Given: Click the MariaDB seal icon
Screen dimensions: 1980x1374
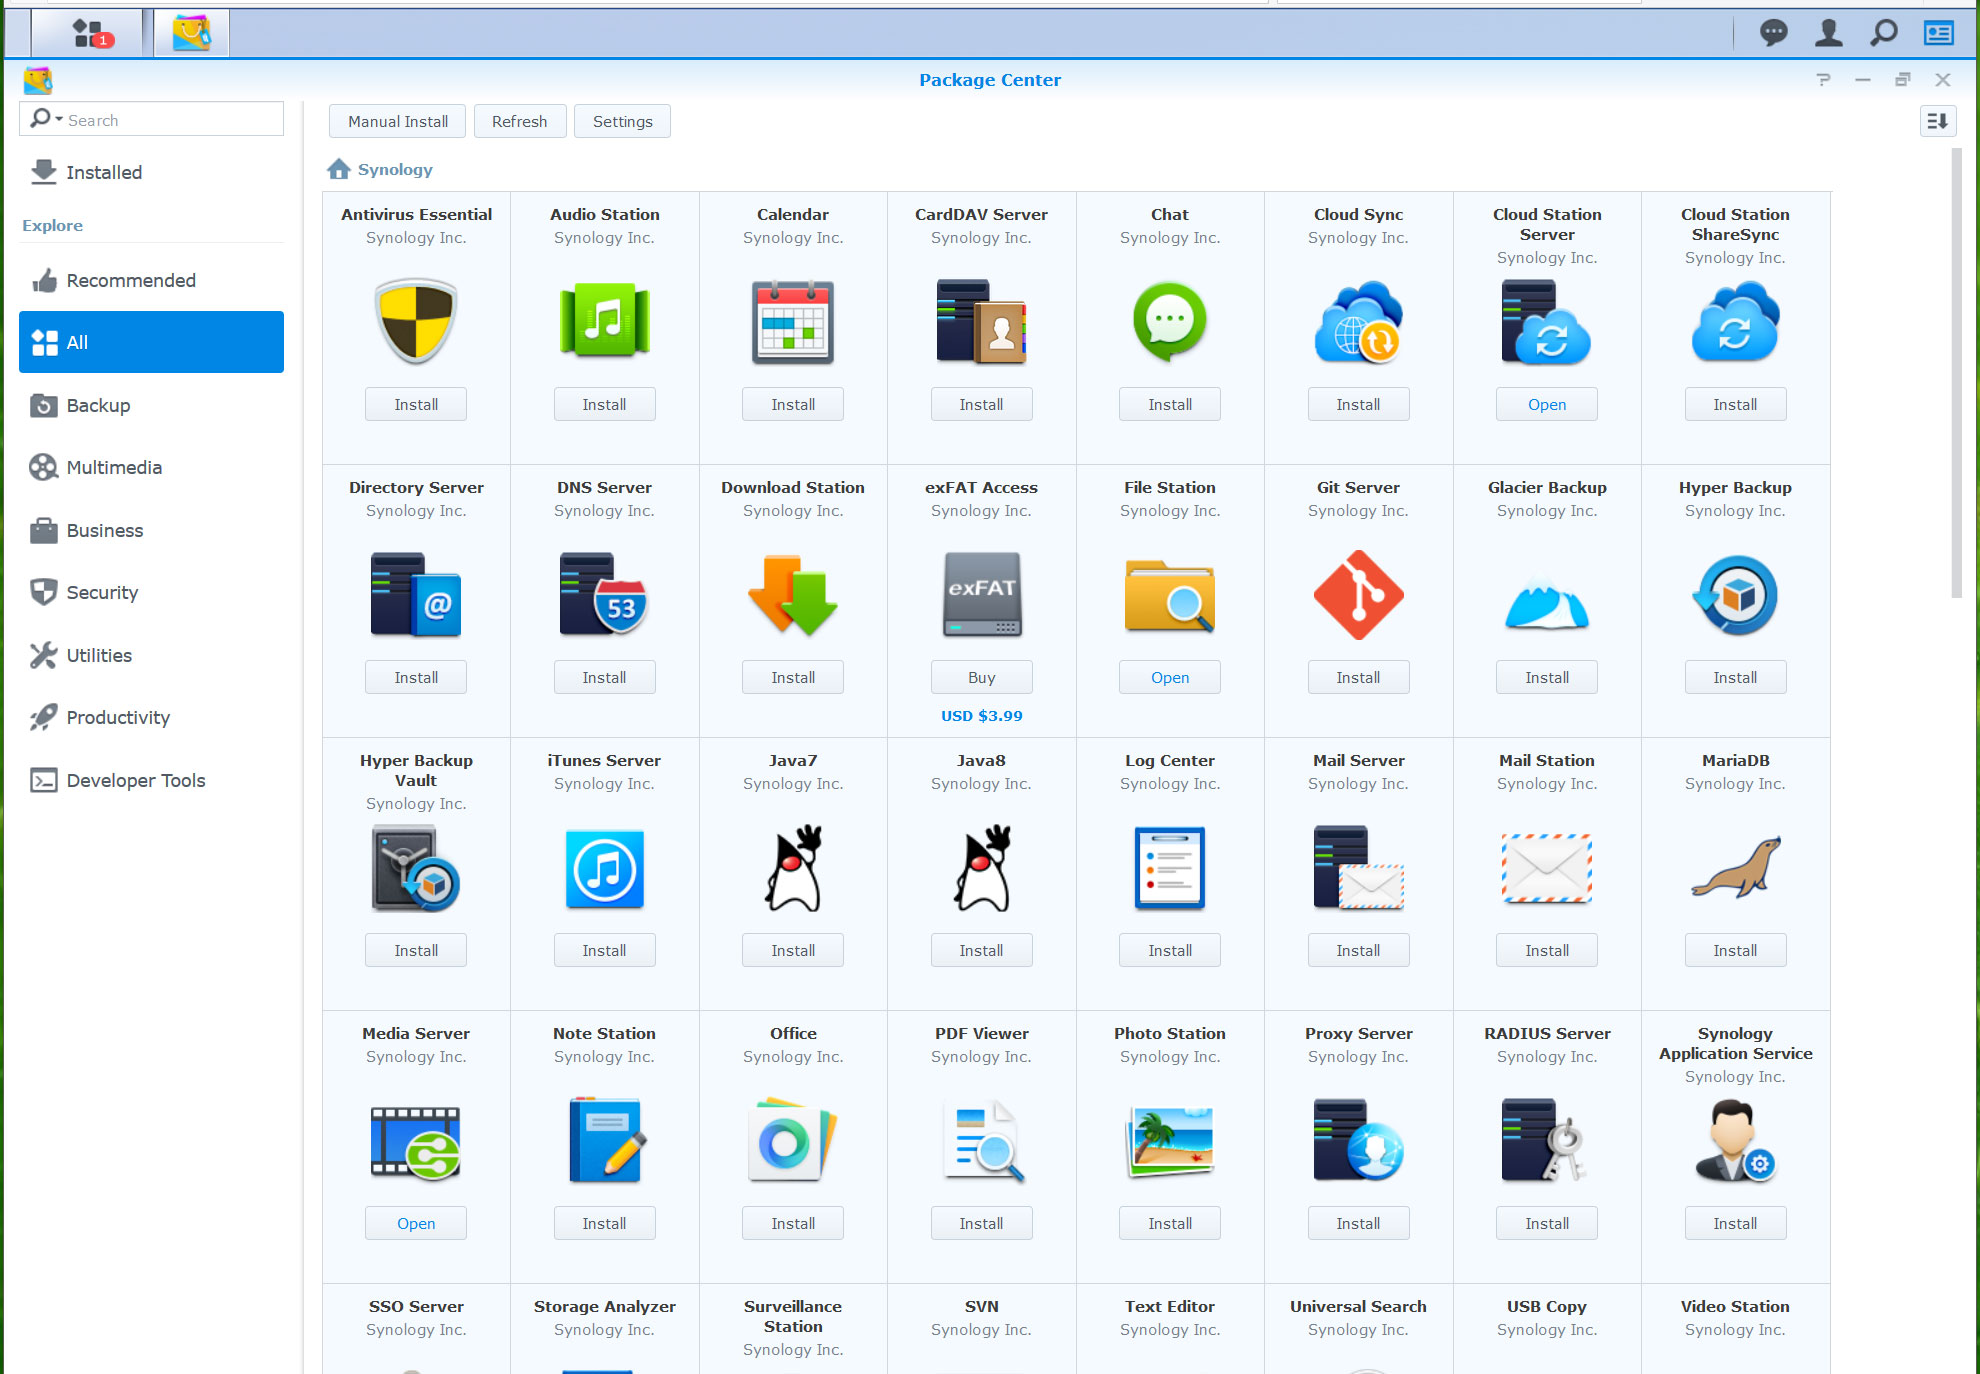Looking at the screenshot, I should tap(1735, 866).
